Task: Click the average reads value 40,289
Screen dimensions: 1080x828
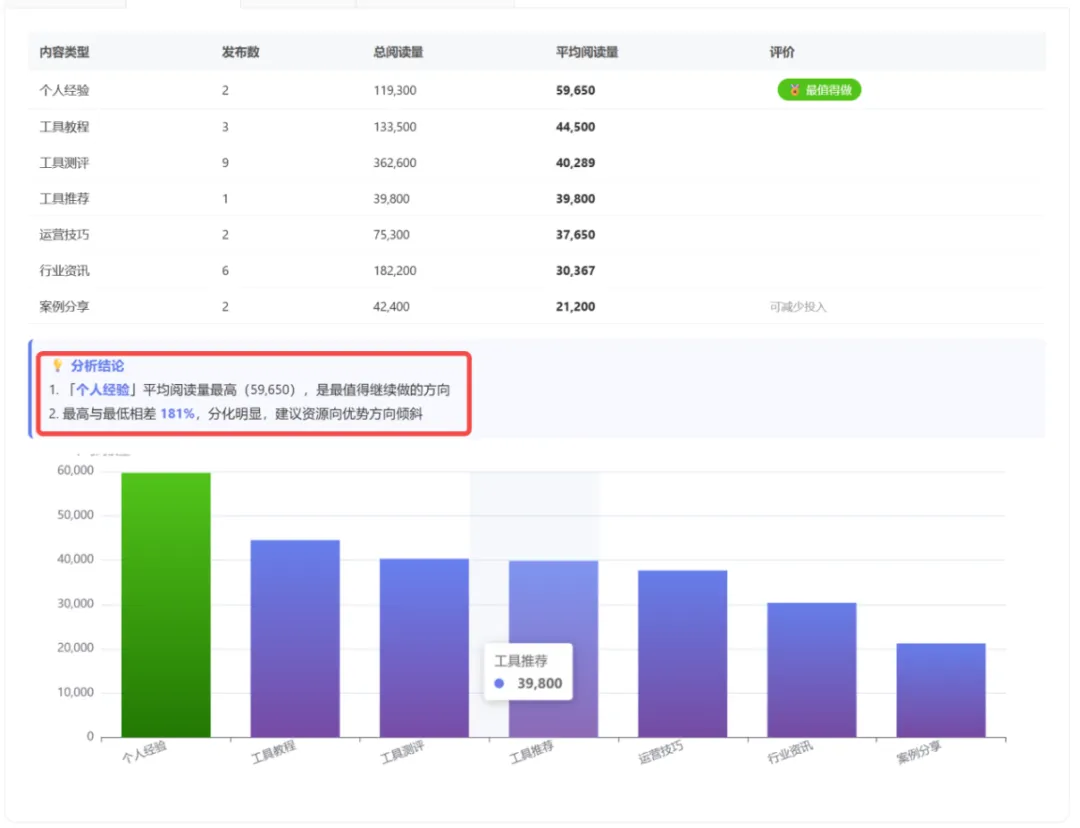Action: pyautogui.click(x=575, y=163)
